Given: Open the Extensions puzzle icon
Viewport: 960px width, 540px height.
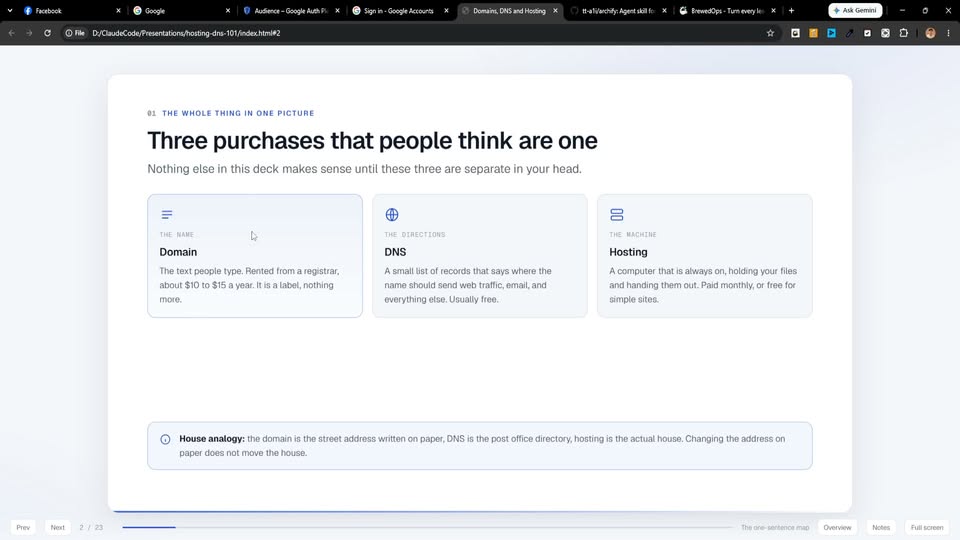Looking at the screenshot, I should pos(904,33).
